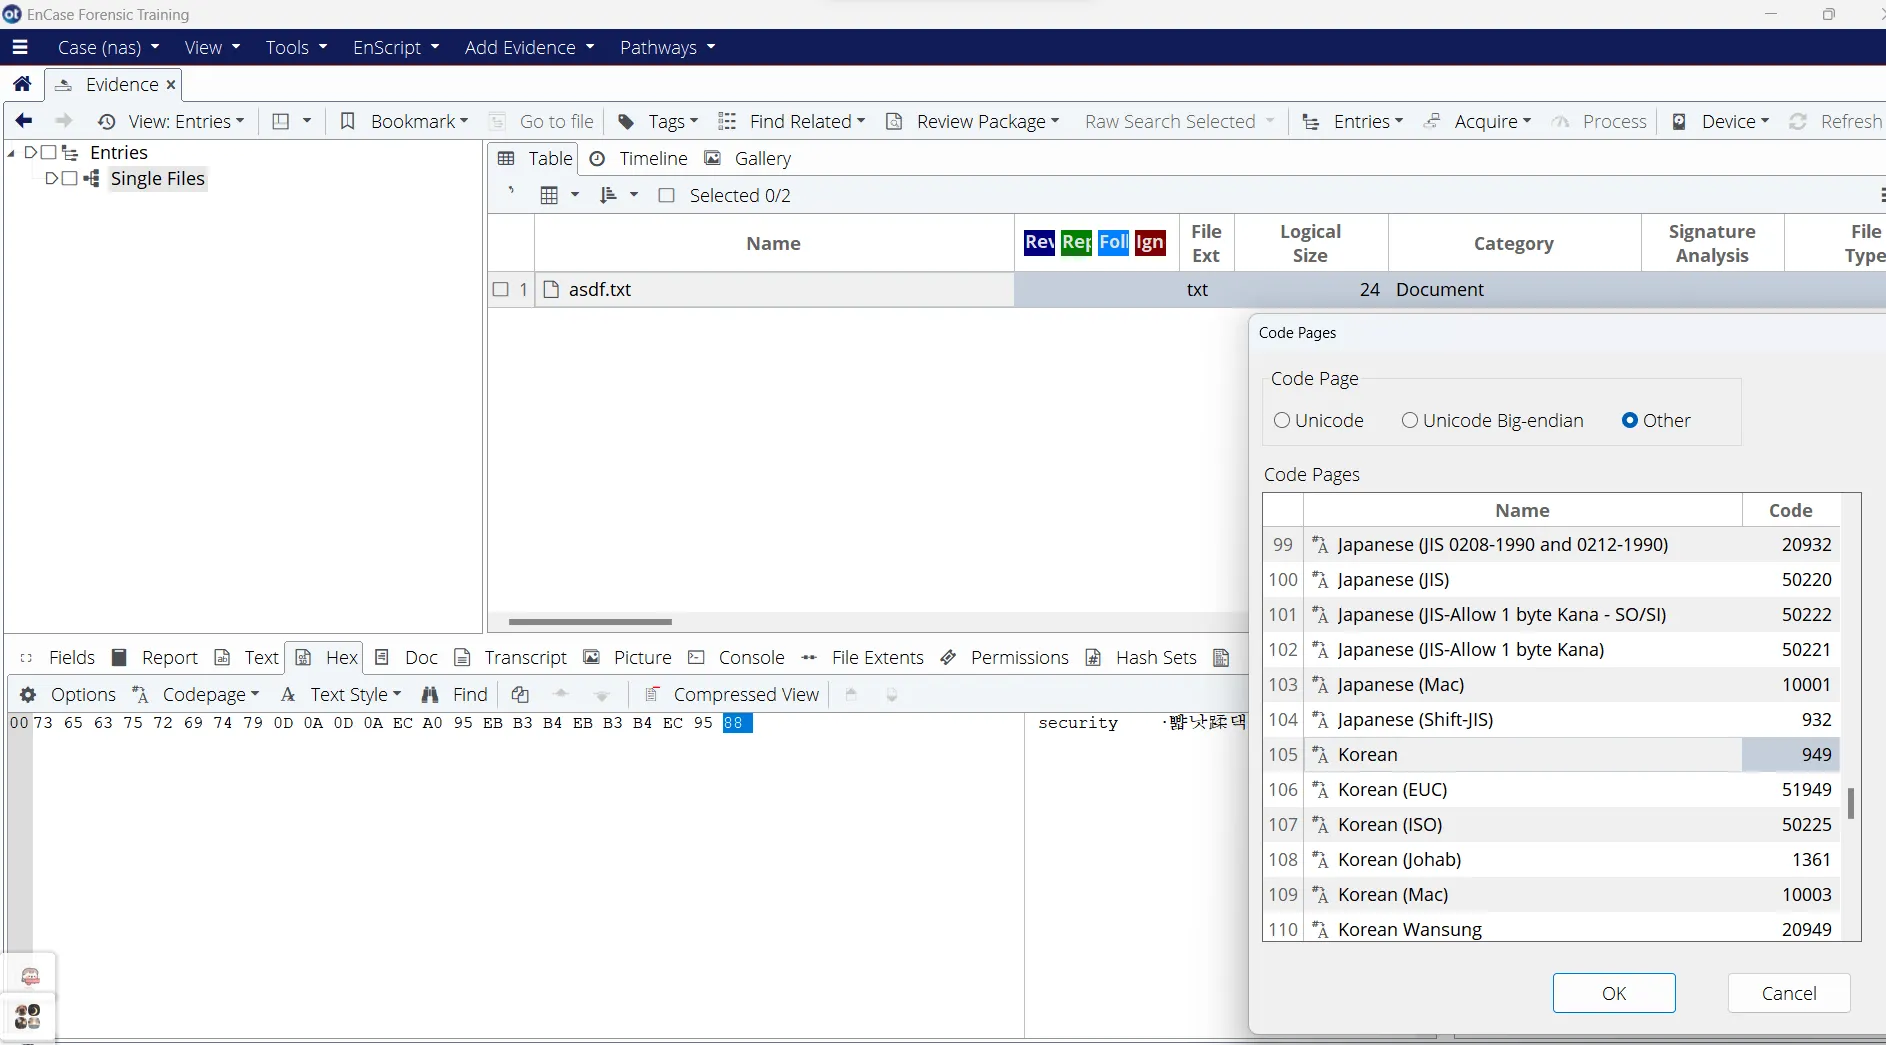Screen dimensions: 1886x1045
Task: Open the Text Style dropdown
Action: pos(341,694)
